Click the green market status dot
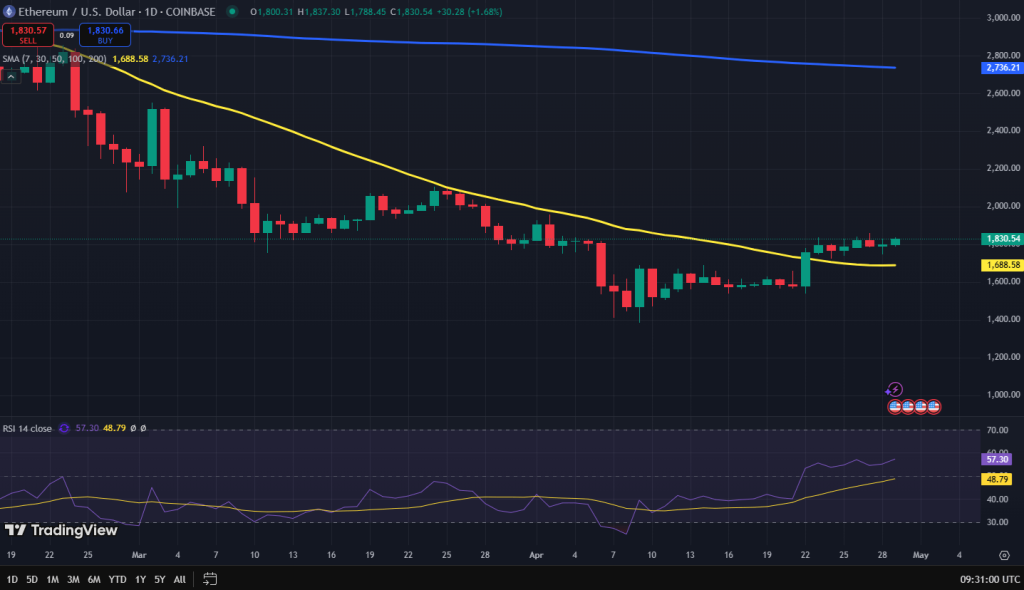The image size is (1024, 590). [x=232, y=11]
